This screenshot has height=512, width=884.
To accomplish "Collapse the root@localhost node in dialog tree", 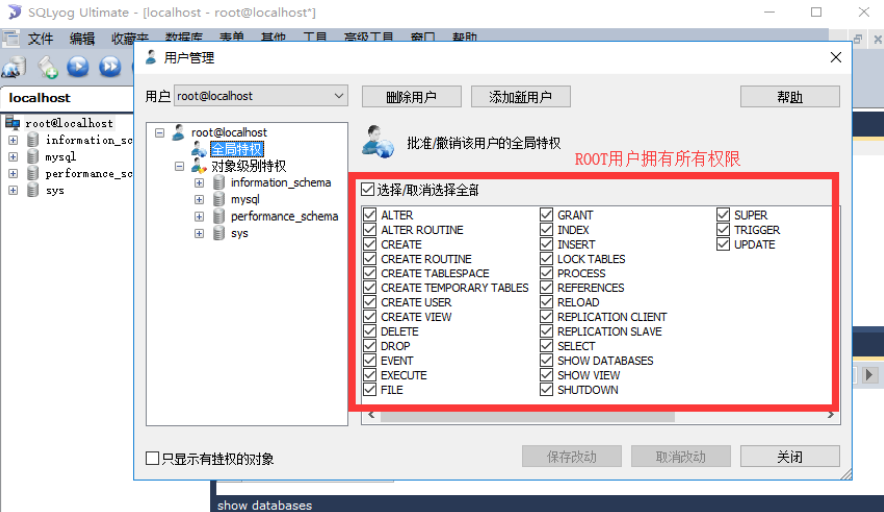I will (x=160, y=133).
